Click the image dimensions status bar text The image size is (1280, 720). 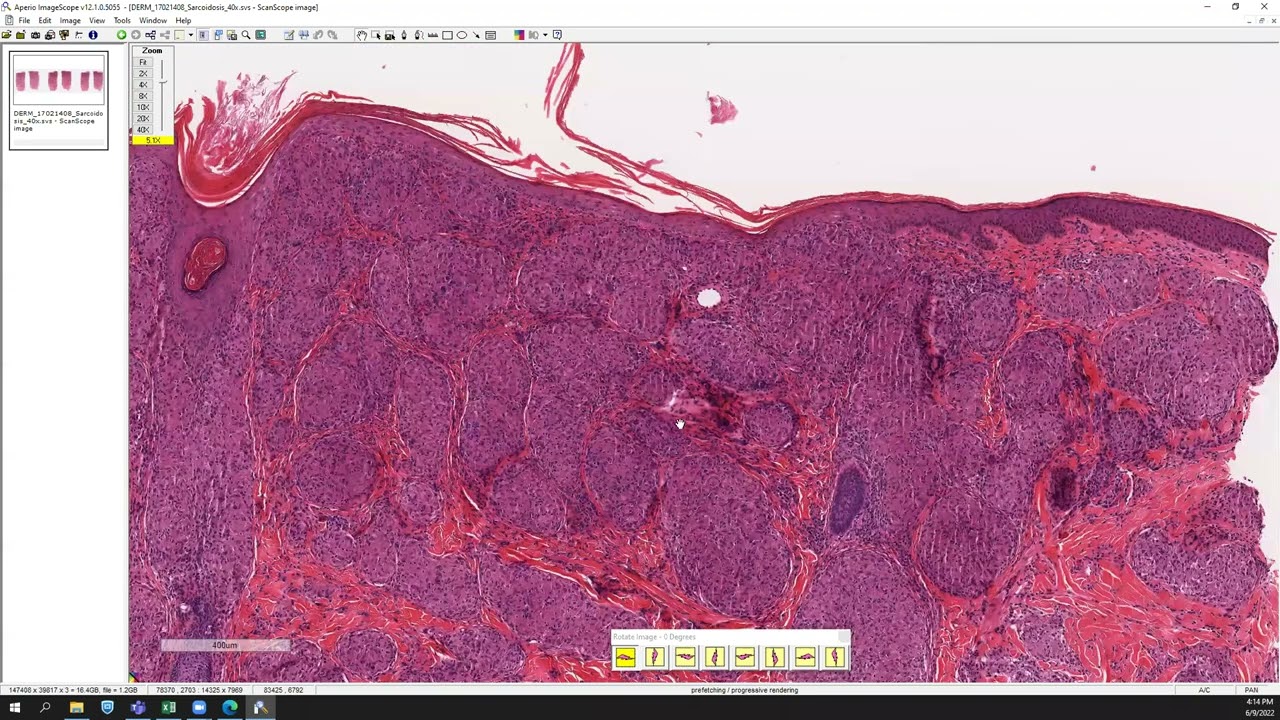tap(73, 690)
